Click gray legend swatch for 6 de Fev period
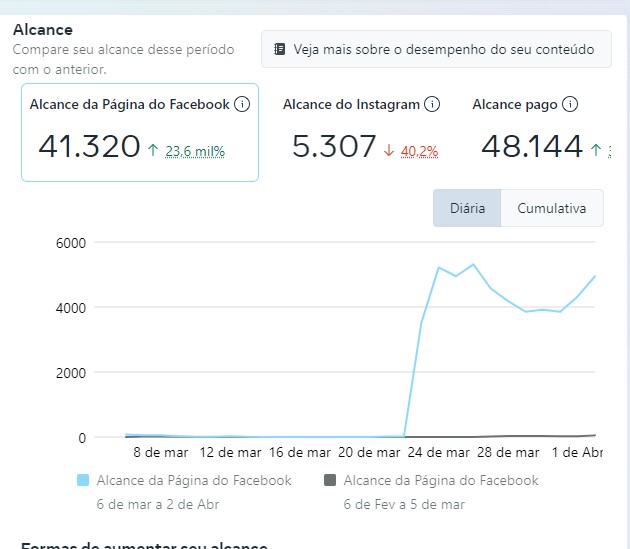 tap(330, 481)
